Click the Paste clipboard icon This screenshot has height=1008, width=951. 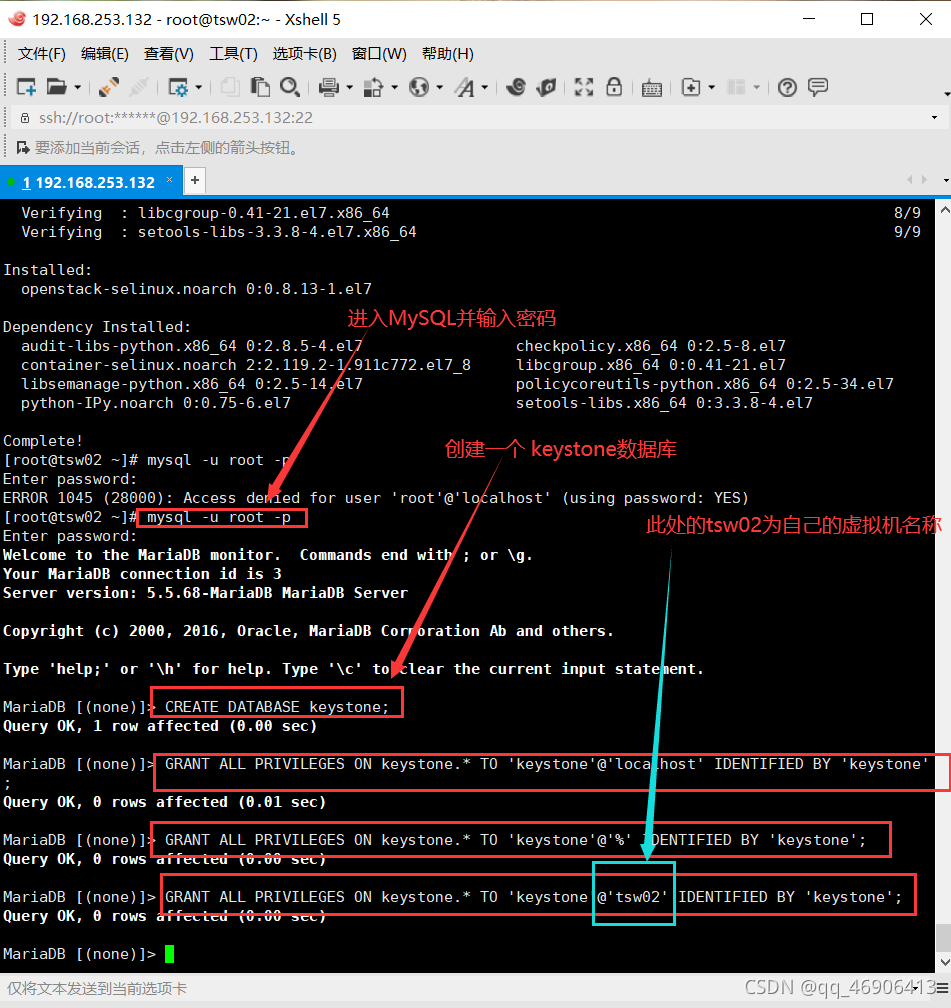[x=260, y=87]
